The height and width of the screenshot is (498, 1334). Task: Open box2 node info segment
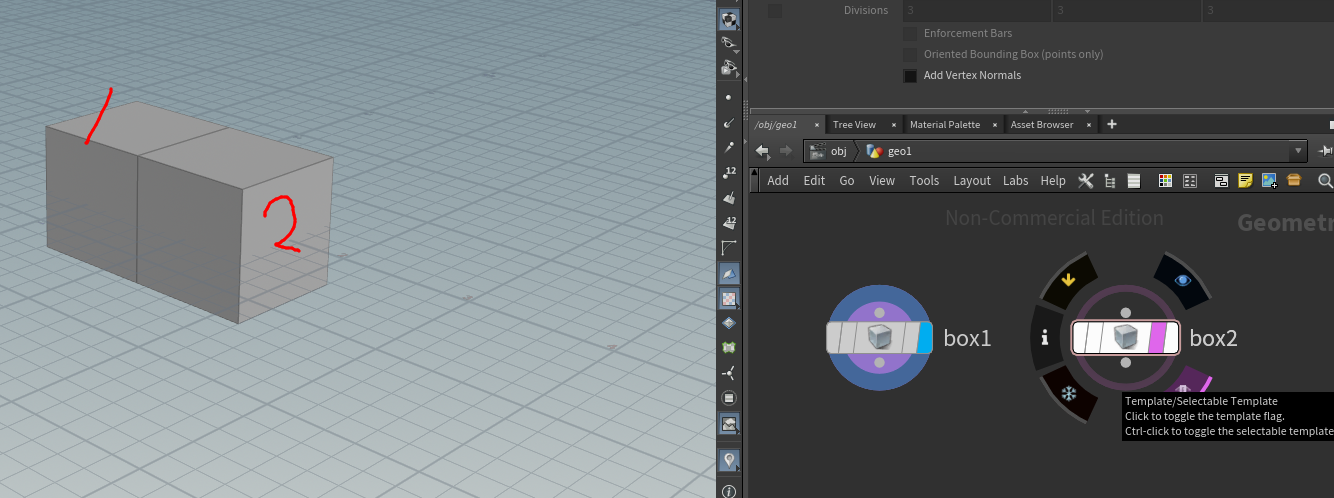1044,338
